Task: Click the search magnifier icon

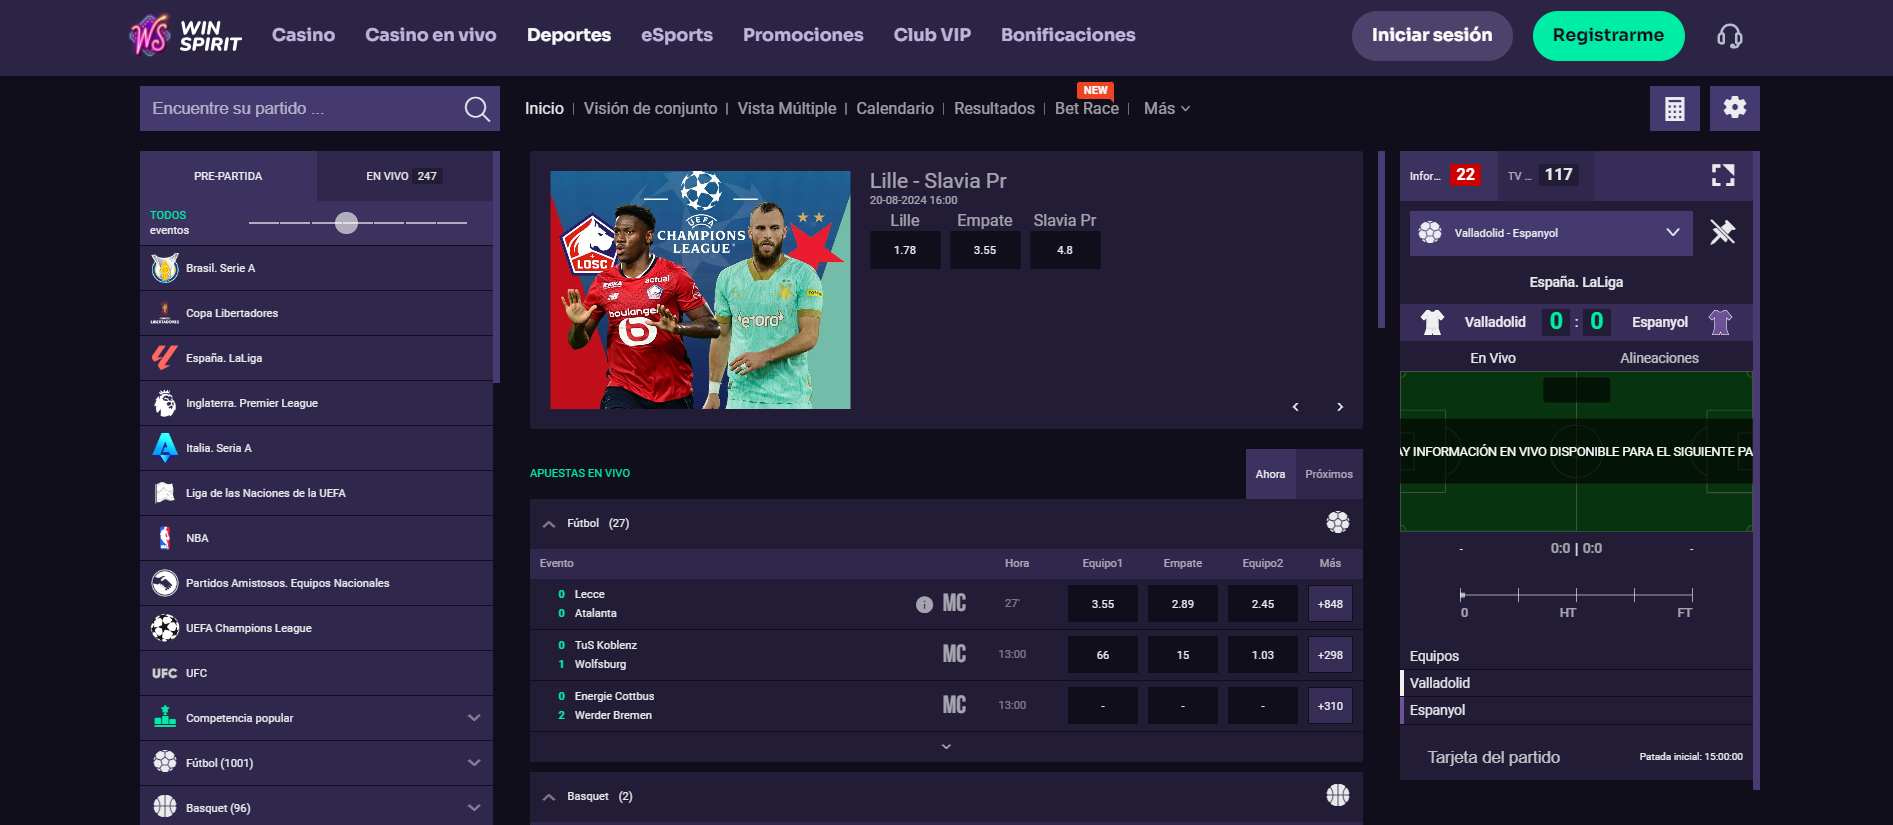Action: point(477,109)
